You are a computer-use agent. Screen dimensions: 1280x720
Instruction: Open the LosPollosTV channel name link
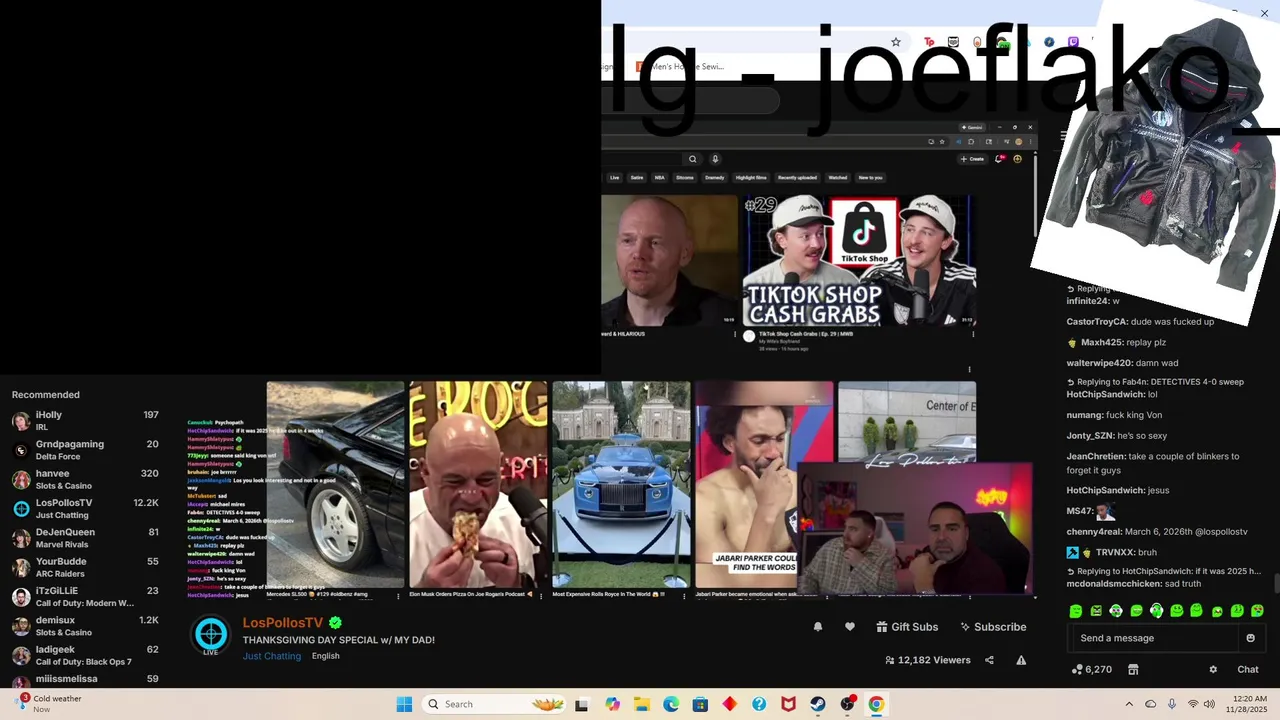click(x=283, y=623)
